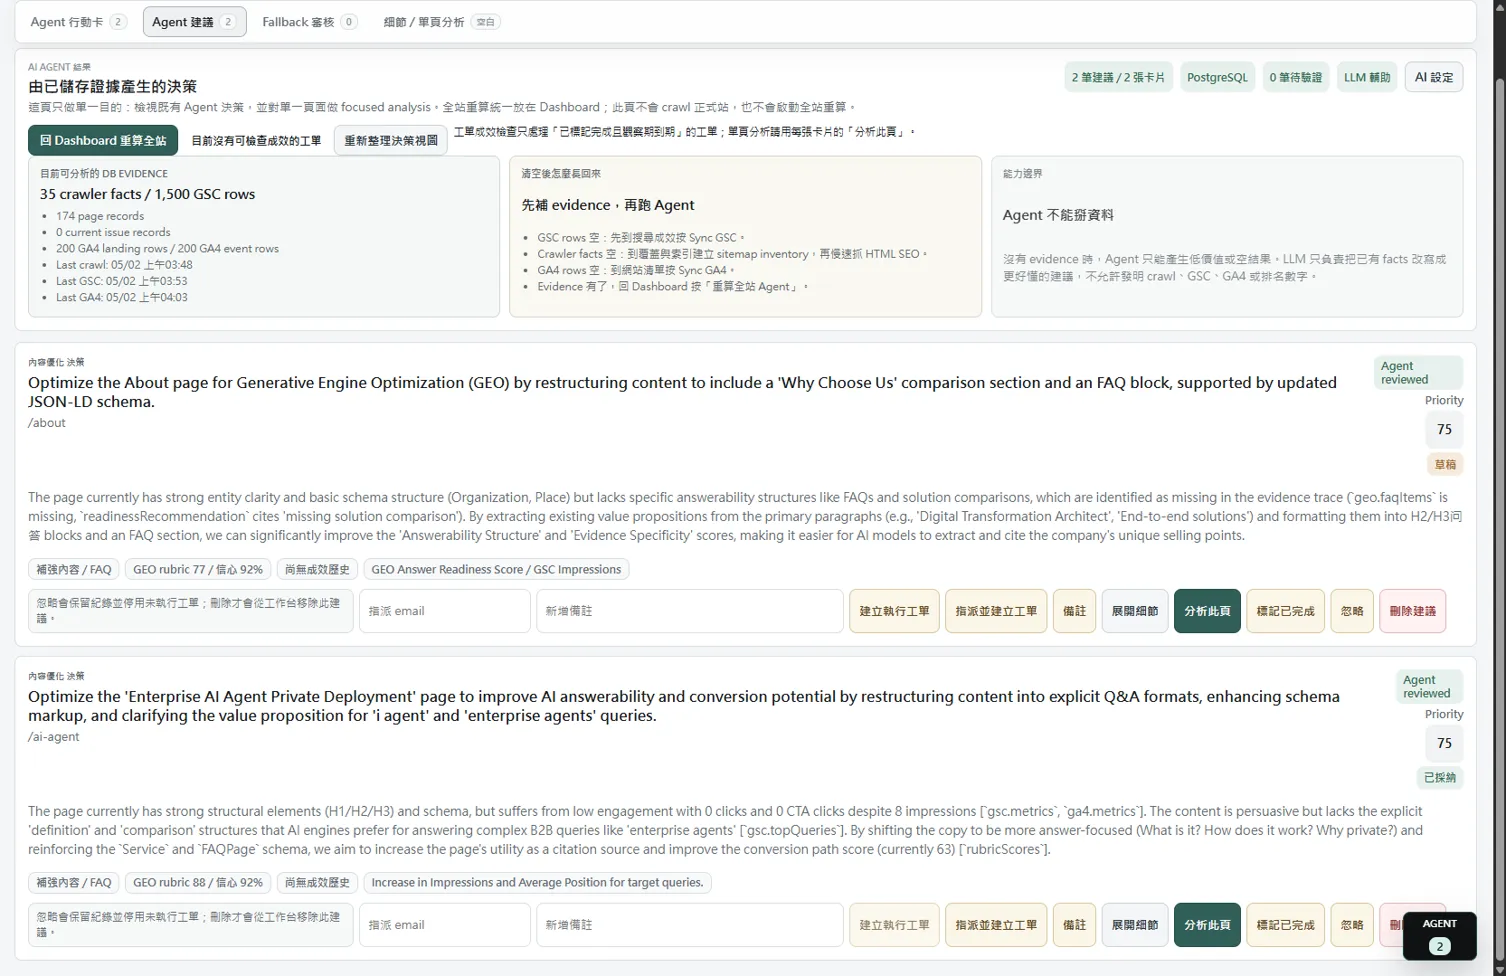Click the 'Agent 不能掰資料' heading
The width and height of the screenshot is (1506, 976).
[x=1058, y=215]
